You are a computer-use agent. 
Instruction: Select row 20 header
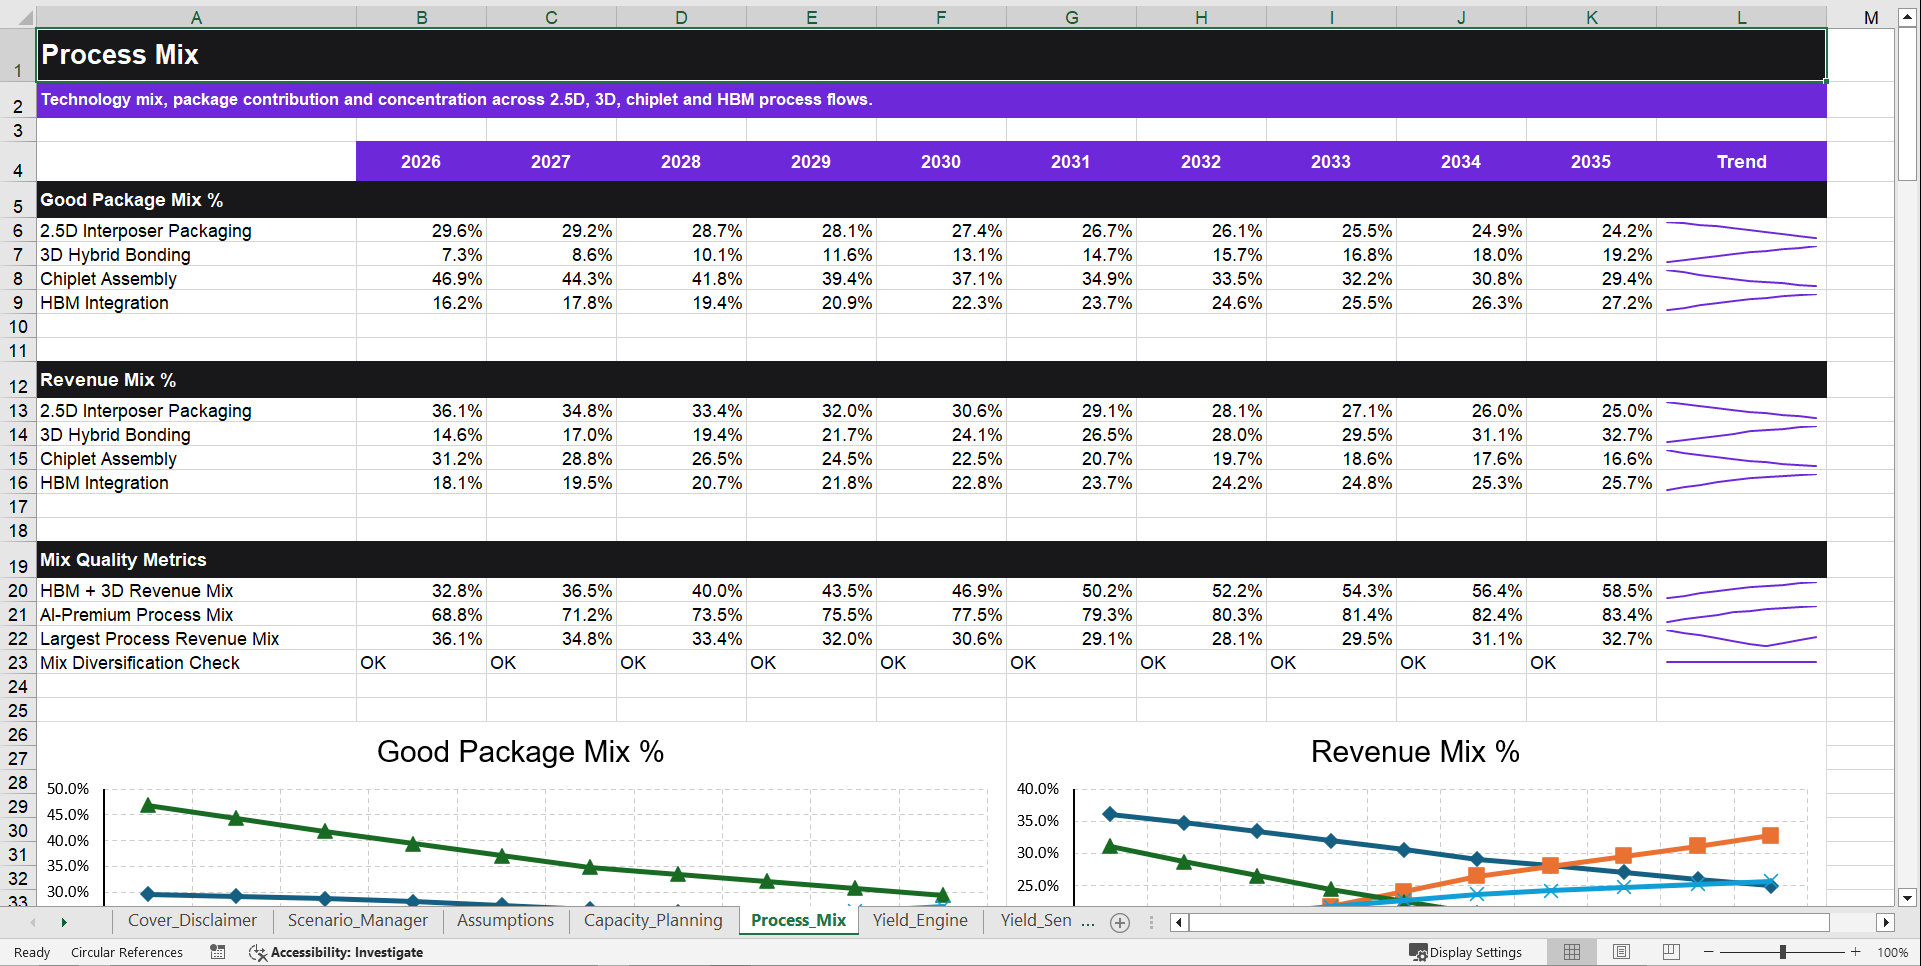pos(18,590)
